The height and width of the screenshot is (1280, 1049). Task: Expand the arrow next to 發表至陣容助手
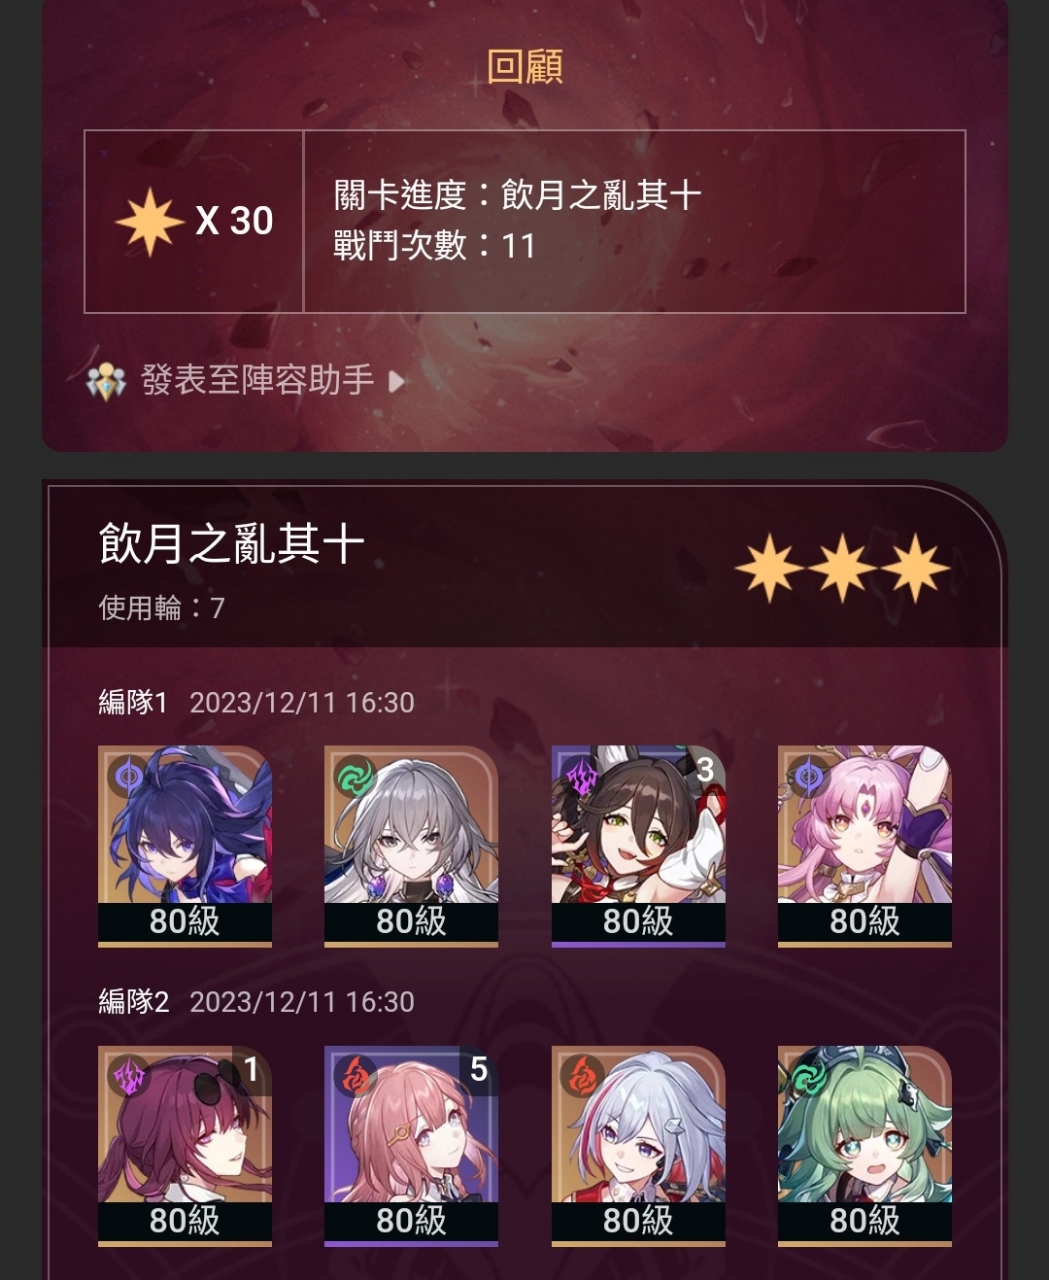[x=396, y=381]
